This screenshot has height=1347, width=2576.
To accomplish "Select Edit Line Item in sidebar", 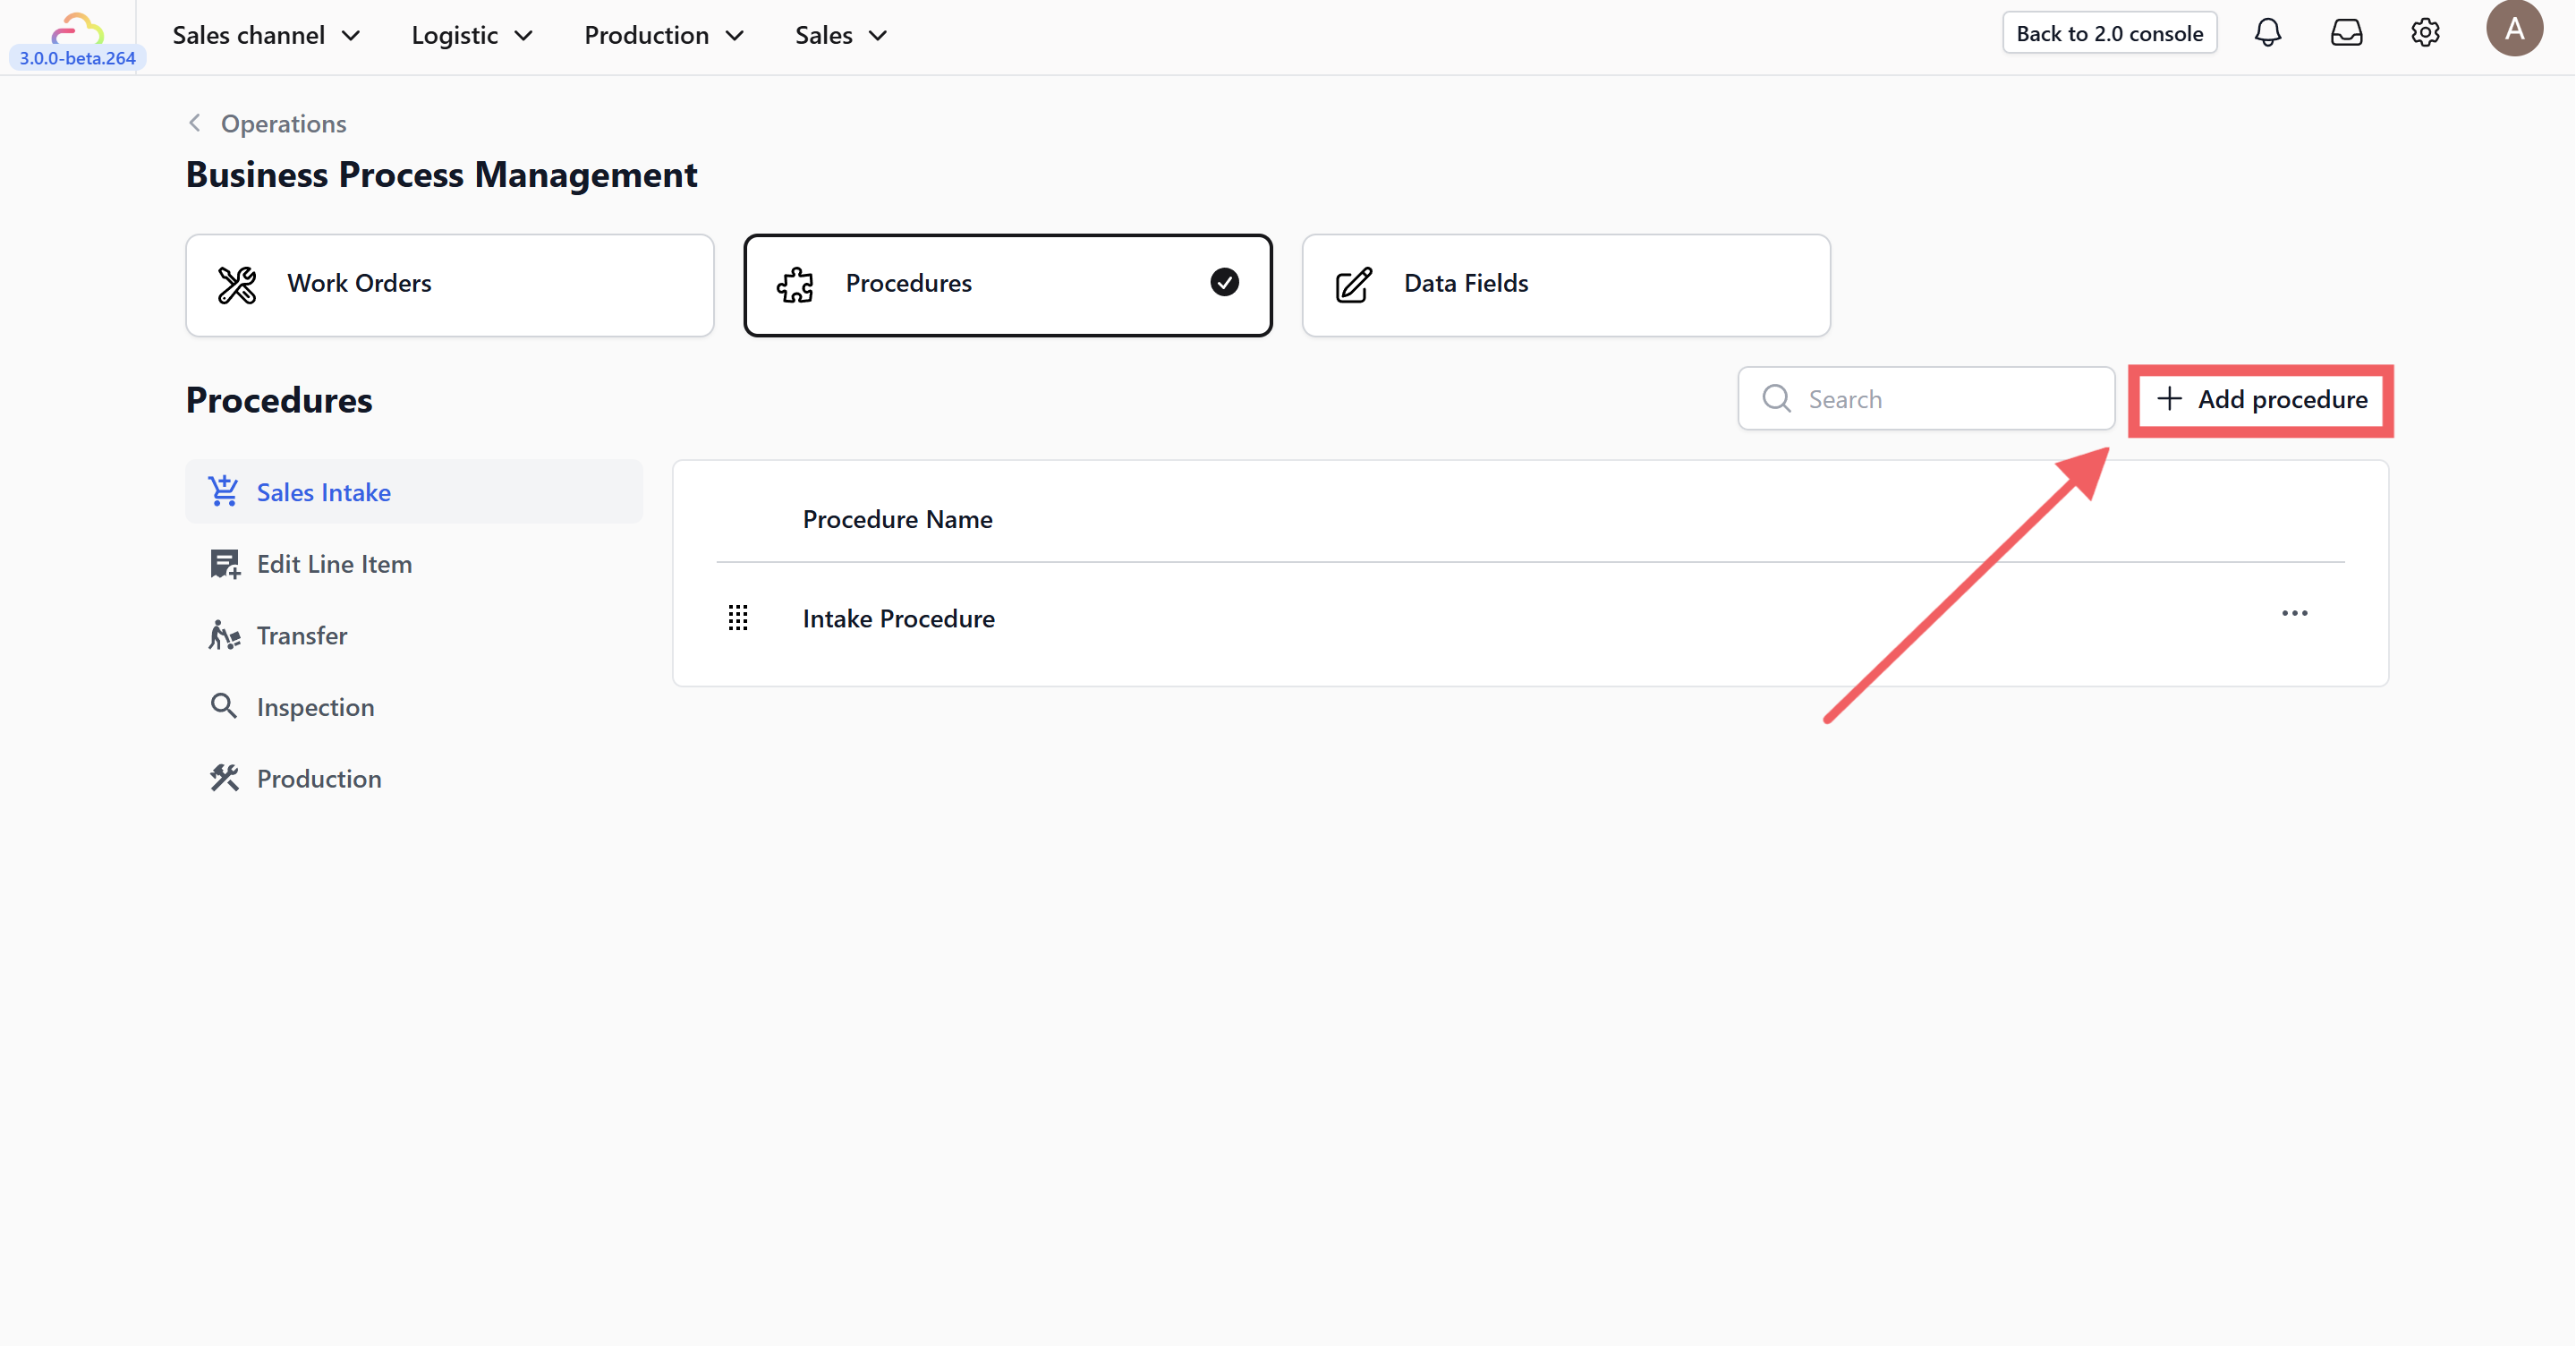I will click(x=333, y=564).
